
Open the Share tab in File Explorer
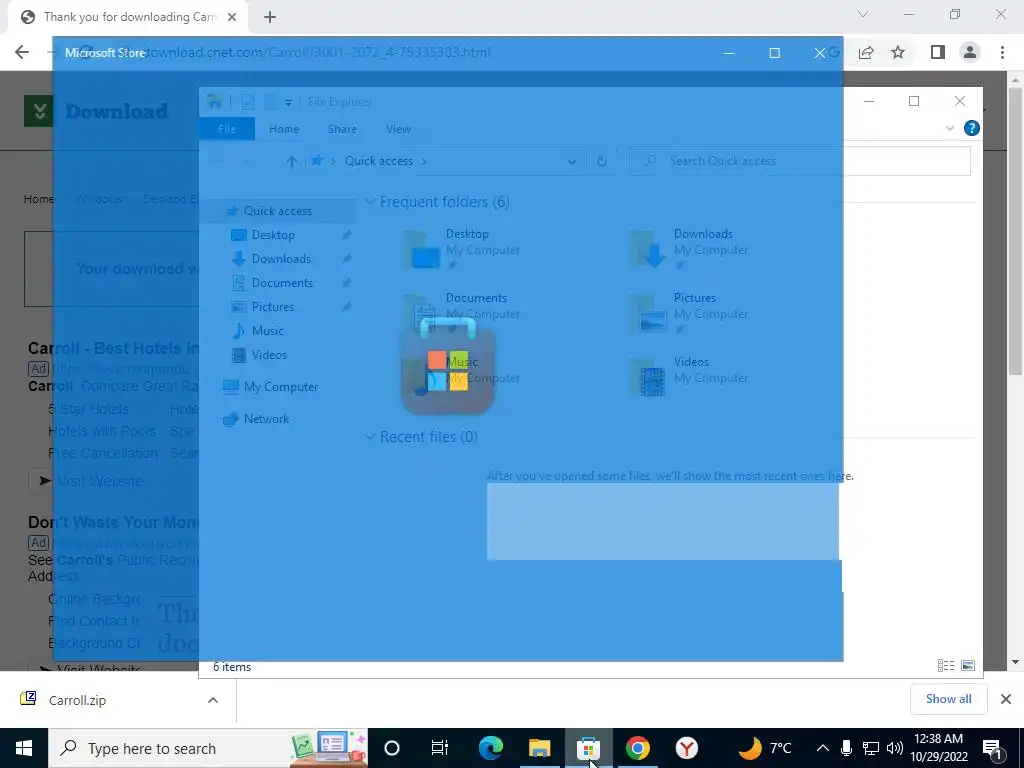[342, 129]
